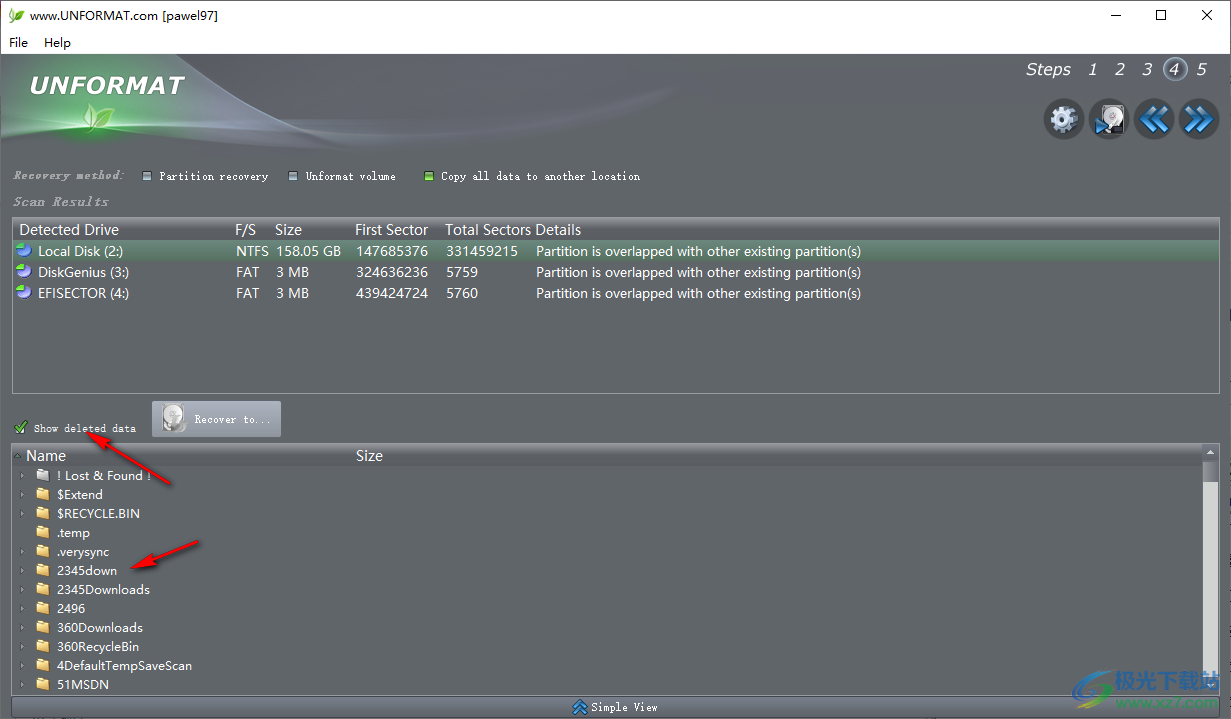This screenshot has height=719, width=1231.
Task: Expand the 360Downloads folder node
Action: [22, 627]
